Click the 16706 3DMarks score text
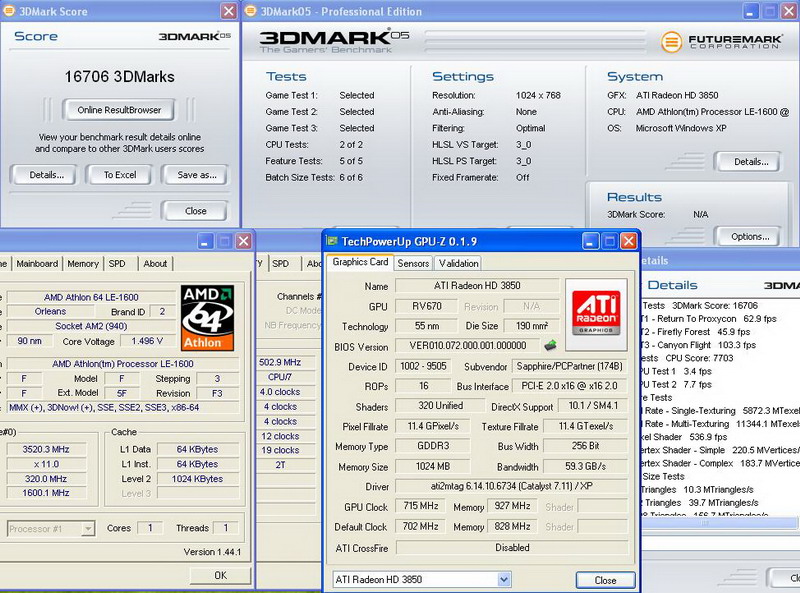The height and width of the screenshot is (593, 800). tap(119, 77)
